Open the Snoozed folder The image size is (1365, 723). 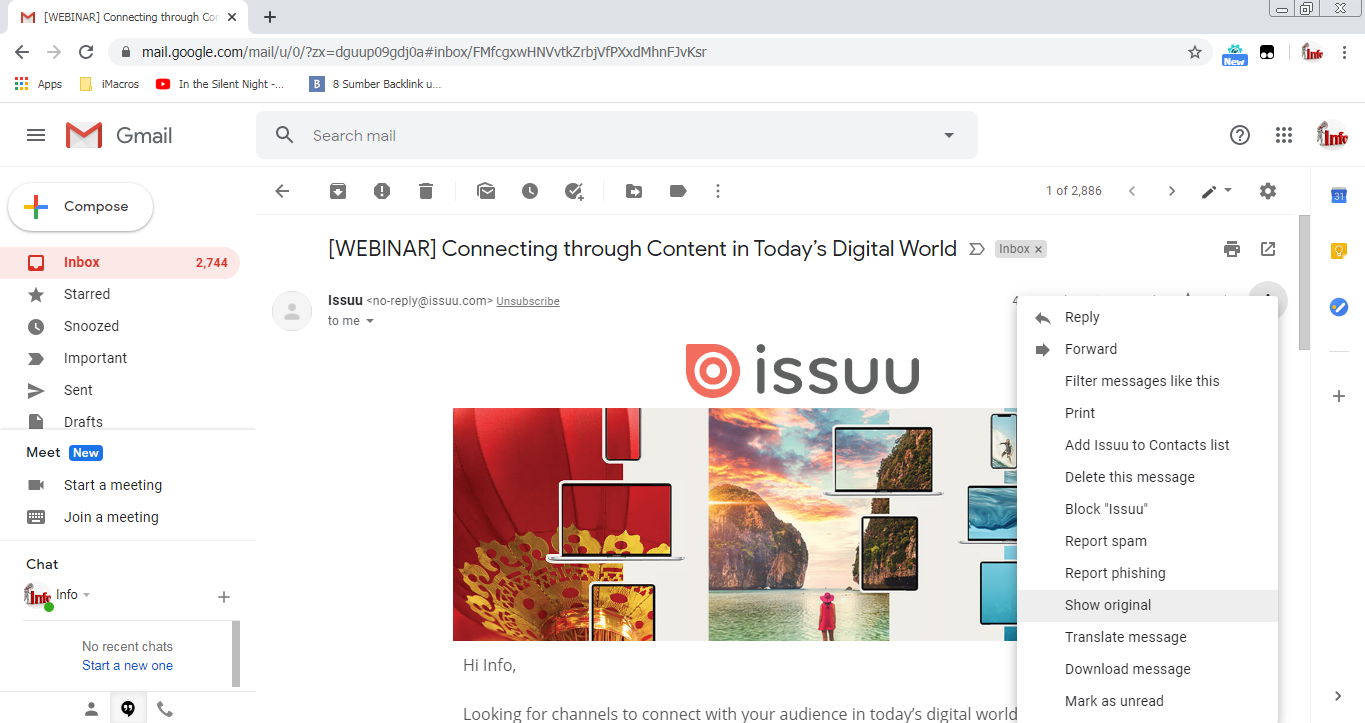click(120, 326)
